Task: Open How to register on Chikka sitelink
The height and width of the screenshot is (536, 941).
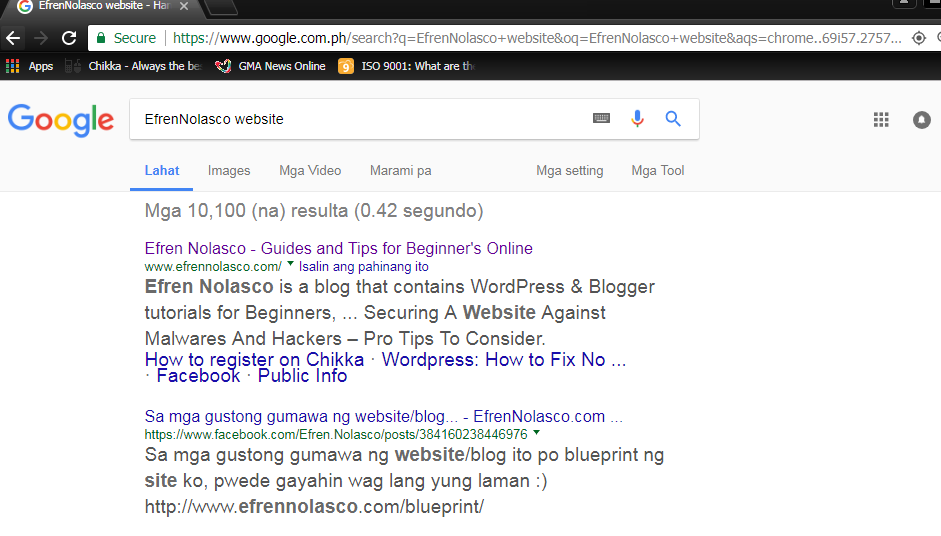Action: click(x=254, y=360)
